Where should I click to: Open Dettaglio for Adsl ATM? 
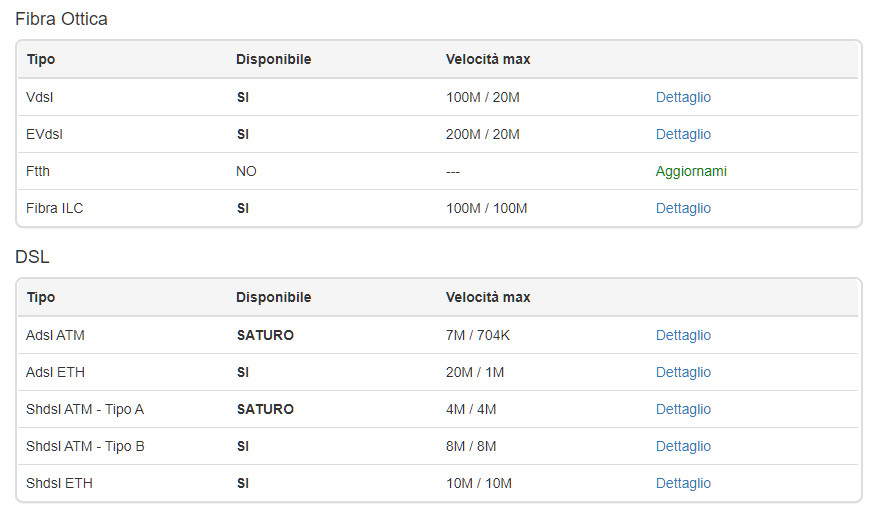click(683, 335)
